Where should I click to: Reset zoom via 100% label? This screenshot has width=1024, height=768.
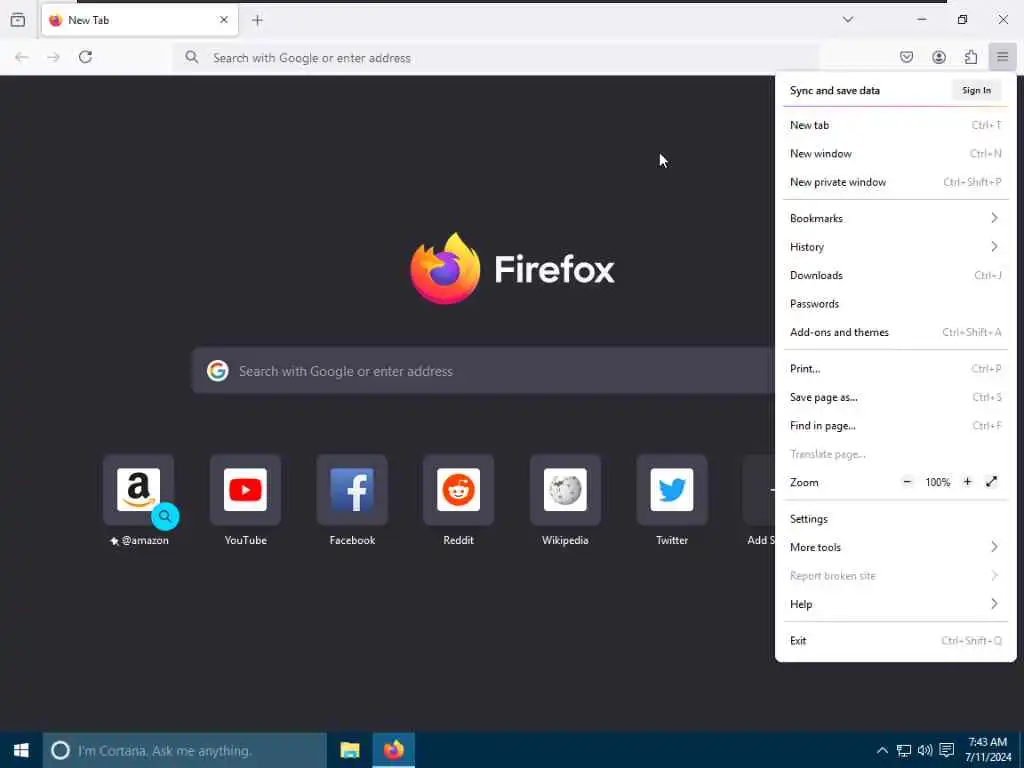[x=937, y=482]
